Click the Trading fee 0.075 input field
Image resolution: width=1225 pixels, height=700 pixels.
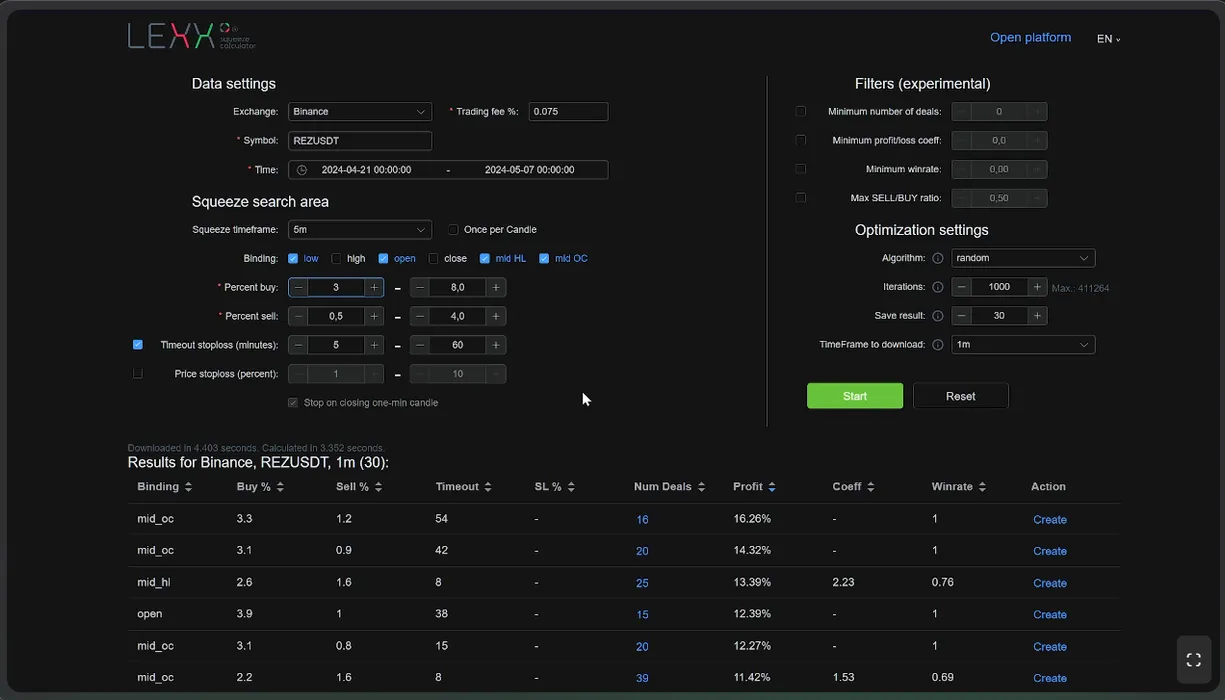pos(568,112)
